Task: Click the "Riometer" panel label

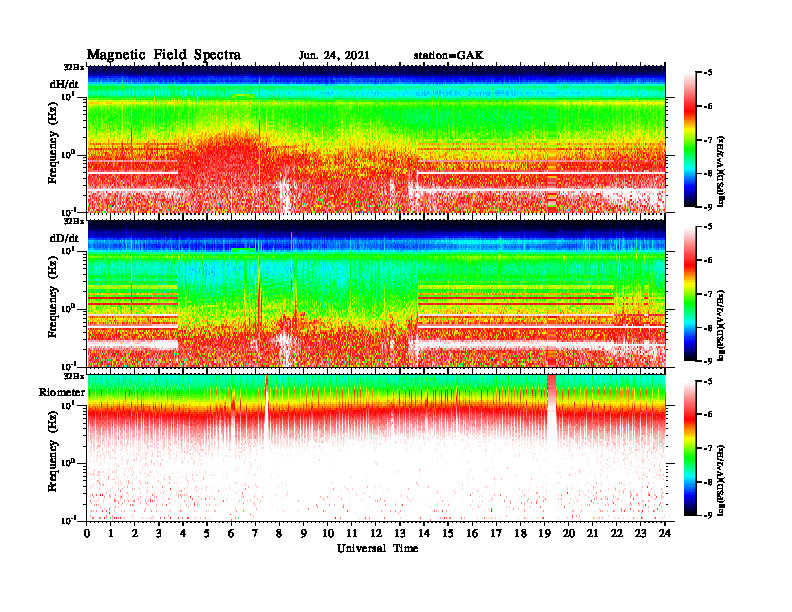Action: 62,392
